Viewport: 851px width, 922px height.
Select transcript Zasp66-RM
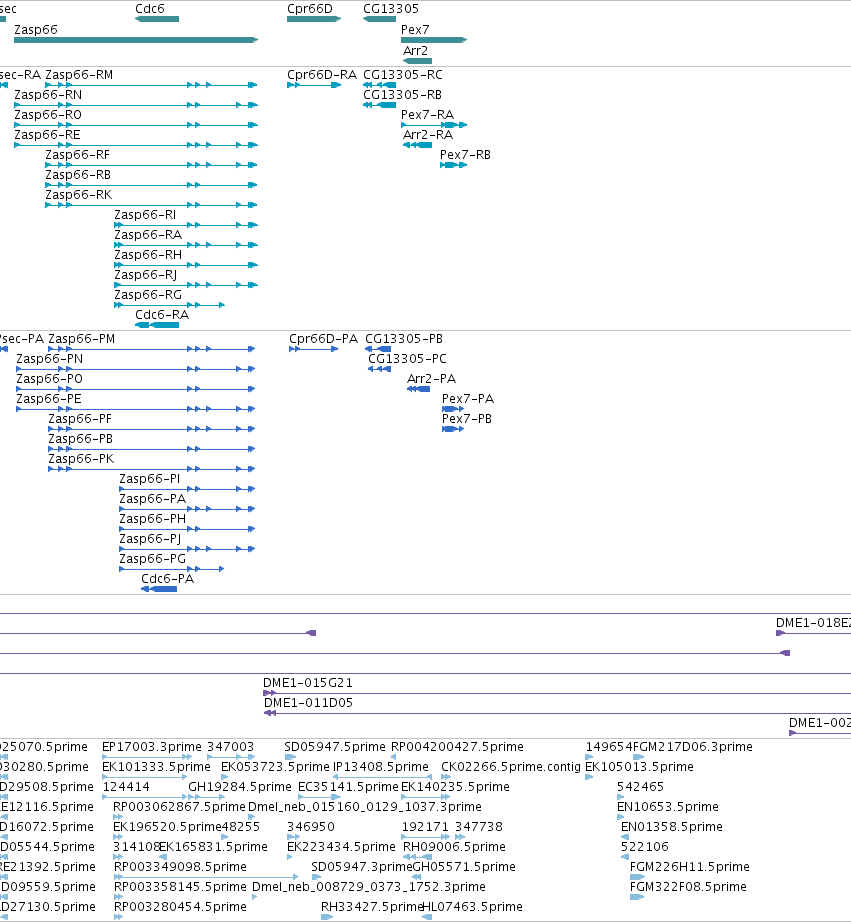click(x=151, y=85)
